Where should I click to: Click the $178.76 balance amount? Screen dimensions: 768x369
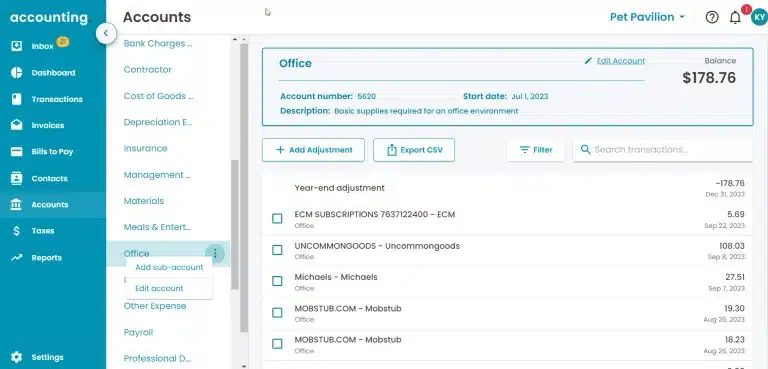point(709,78)
